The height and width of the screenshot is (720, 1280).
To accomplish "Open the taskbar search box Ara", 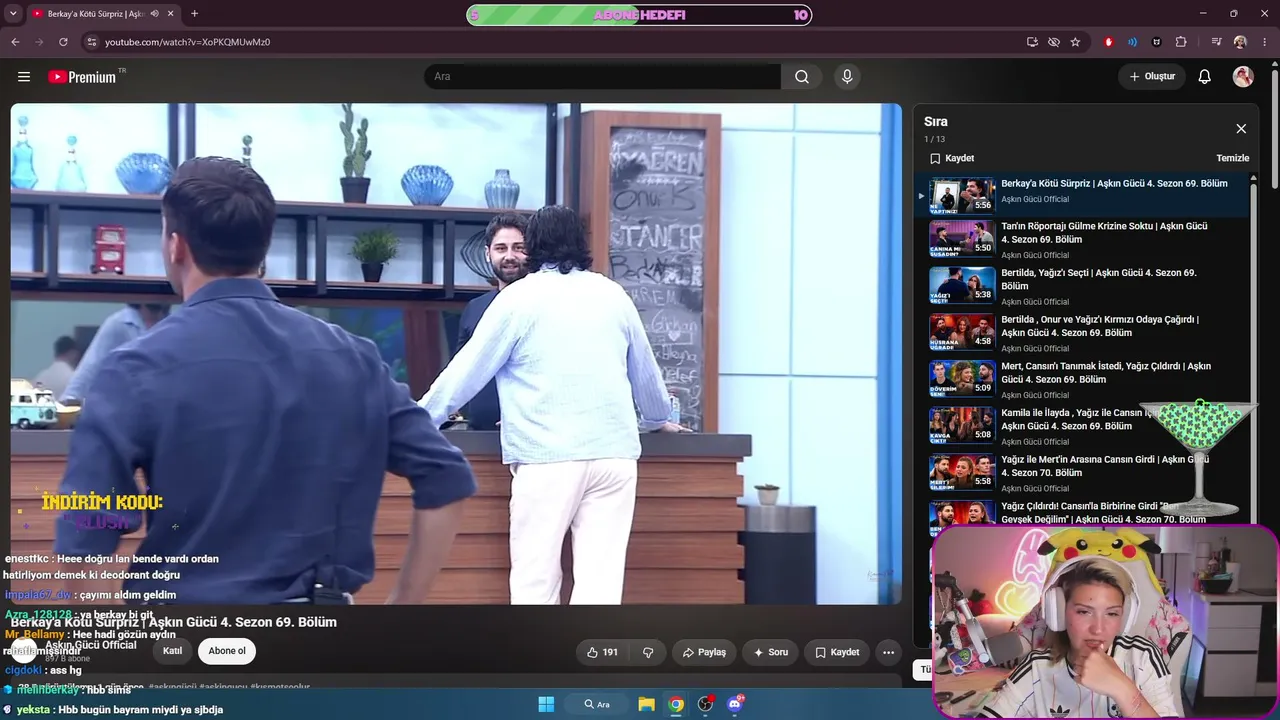I will 597,704.
